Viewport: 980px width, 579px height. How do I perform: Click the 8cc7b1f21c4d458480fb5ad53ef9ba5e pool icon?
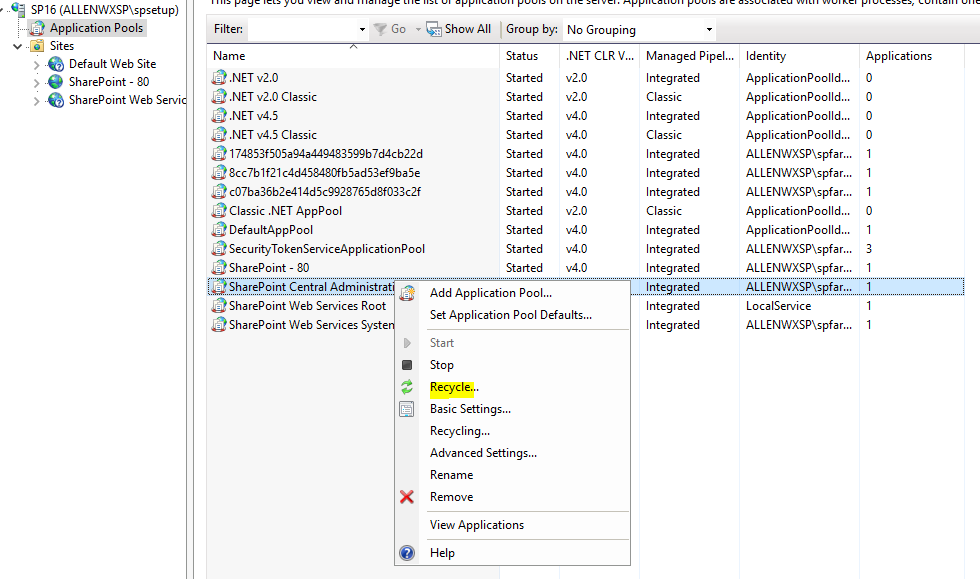click(x=219, y=173)
